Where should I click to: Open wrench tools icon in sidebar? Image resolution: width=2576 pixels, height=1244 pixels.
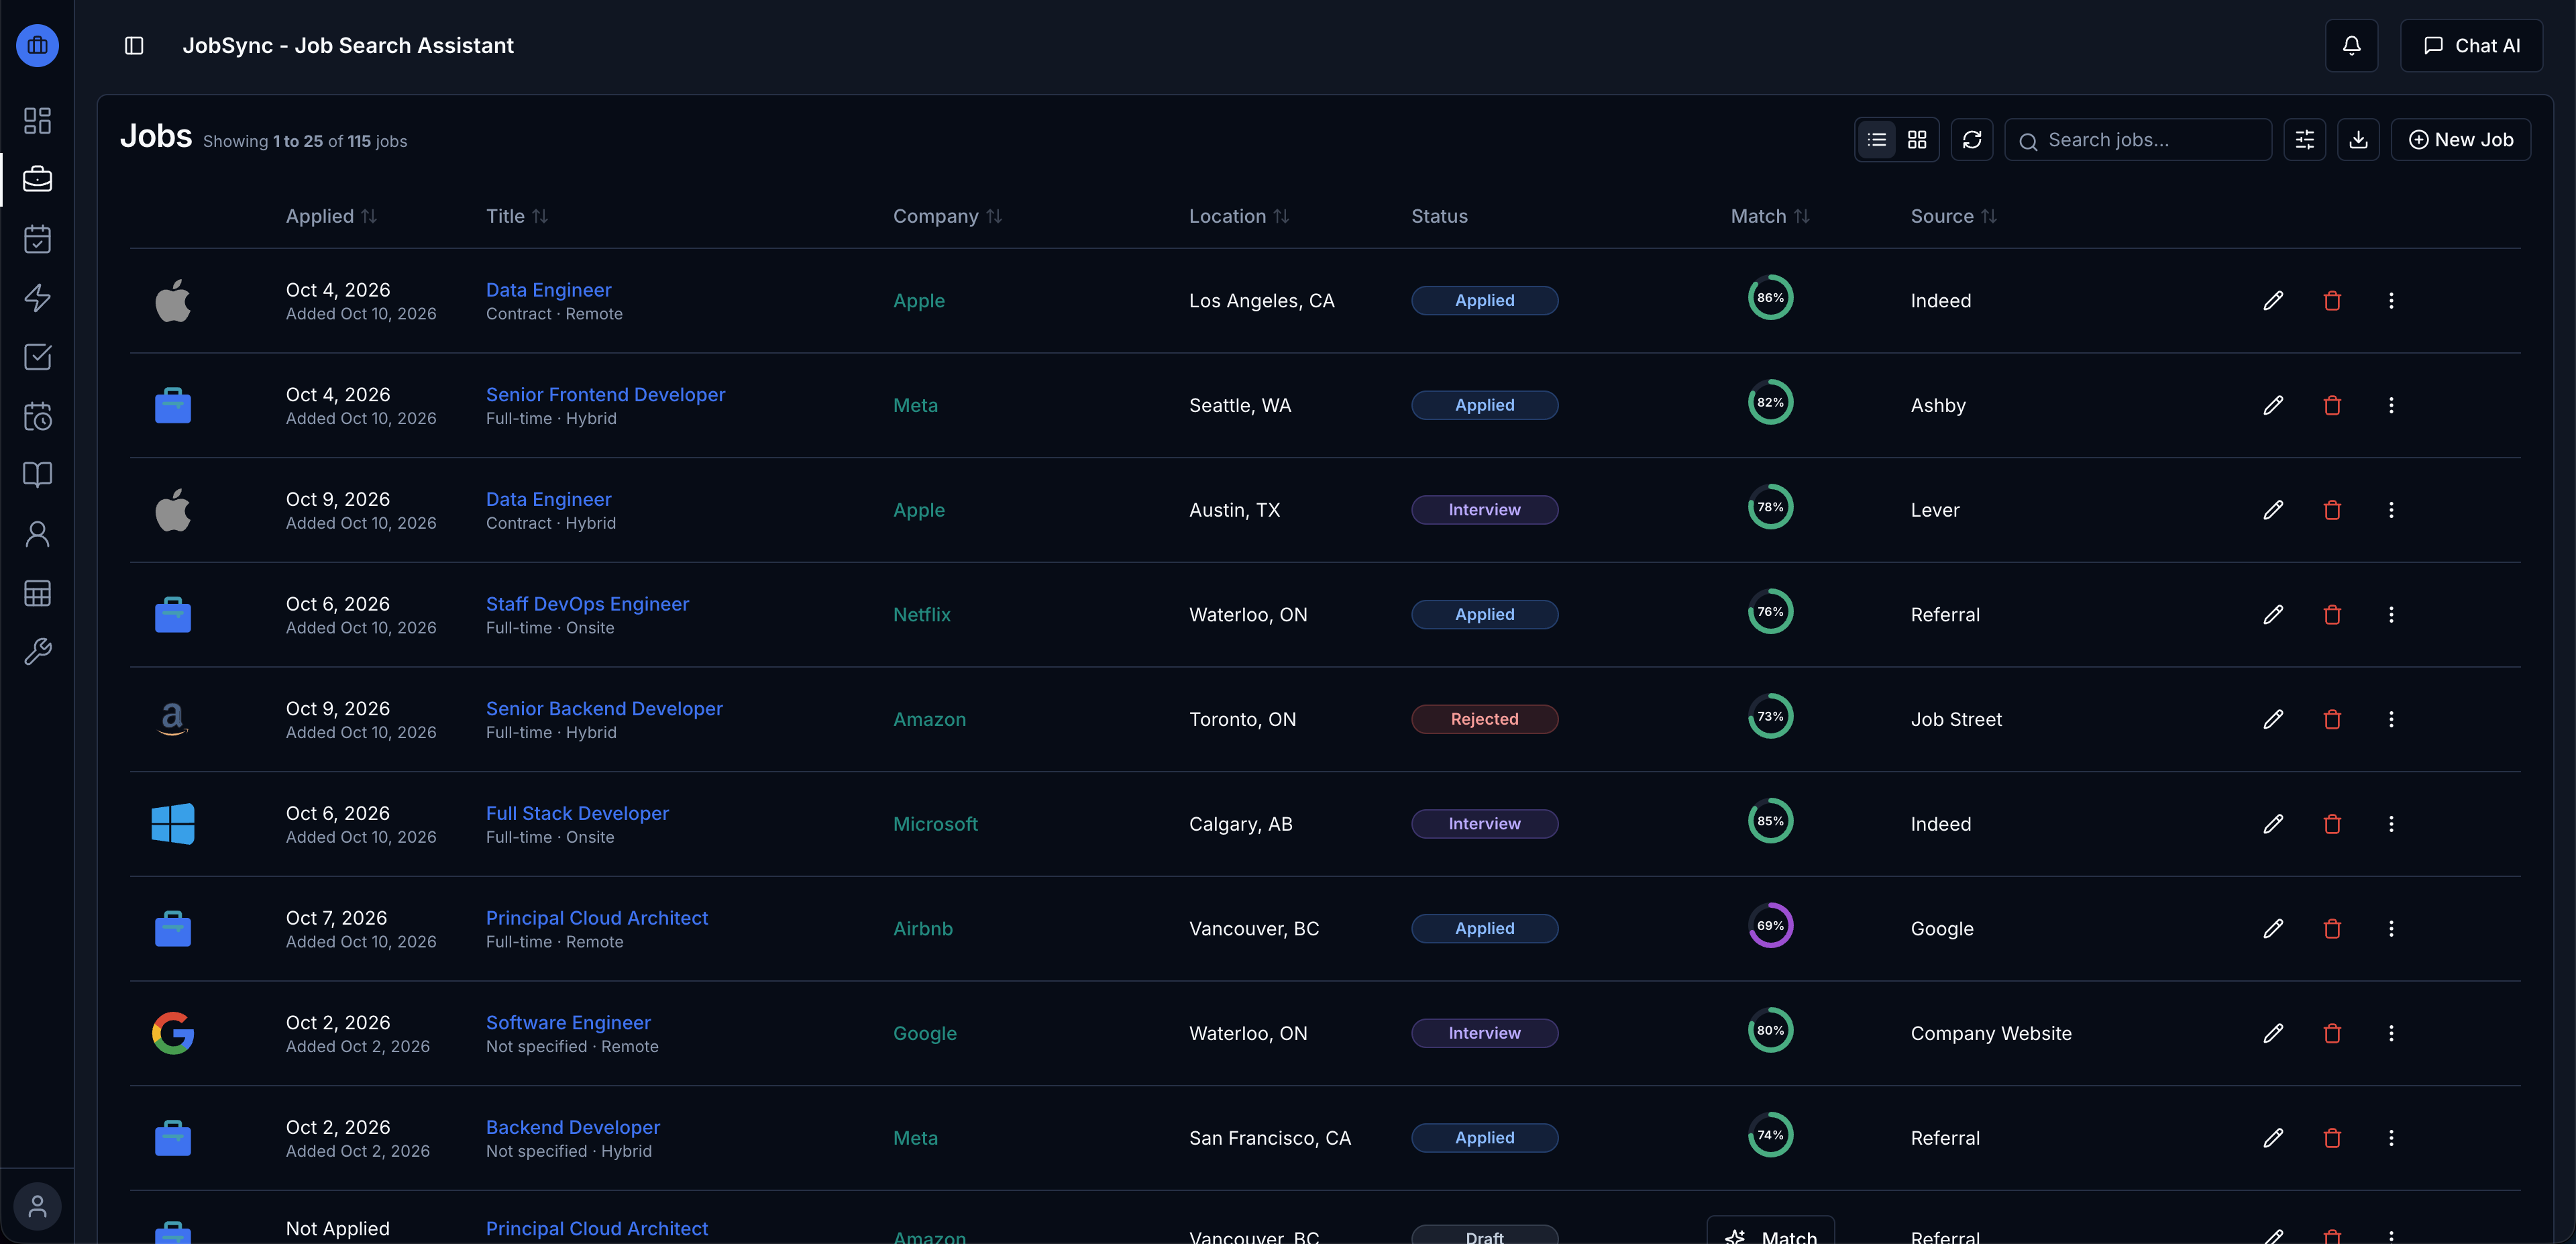pyautogui.click(x=37, y=652)
